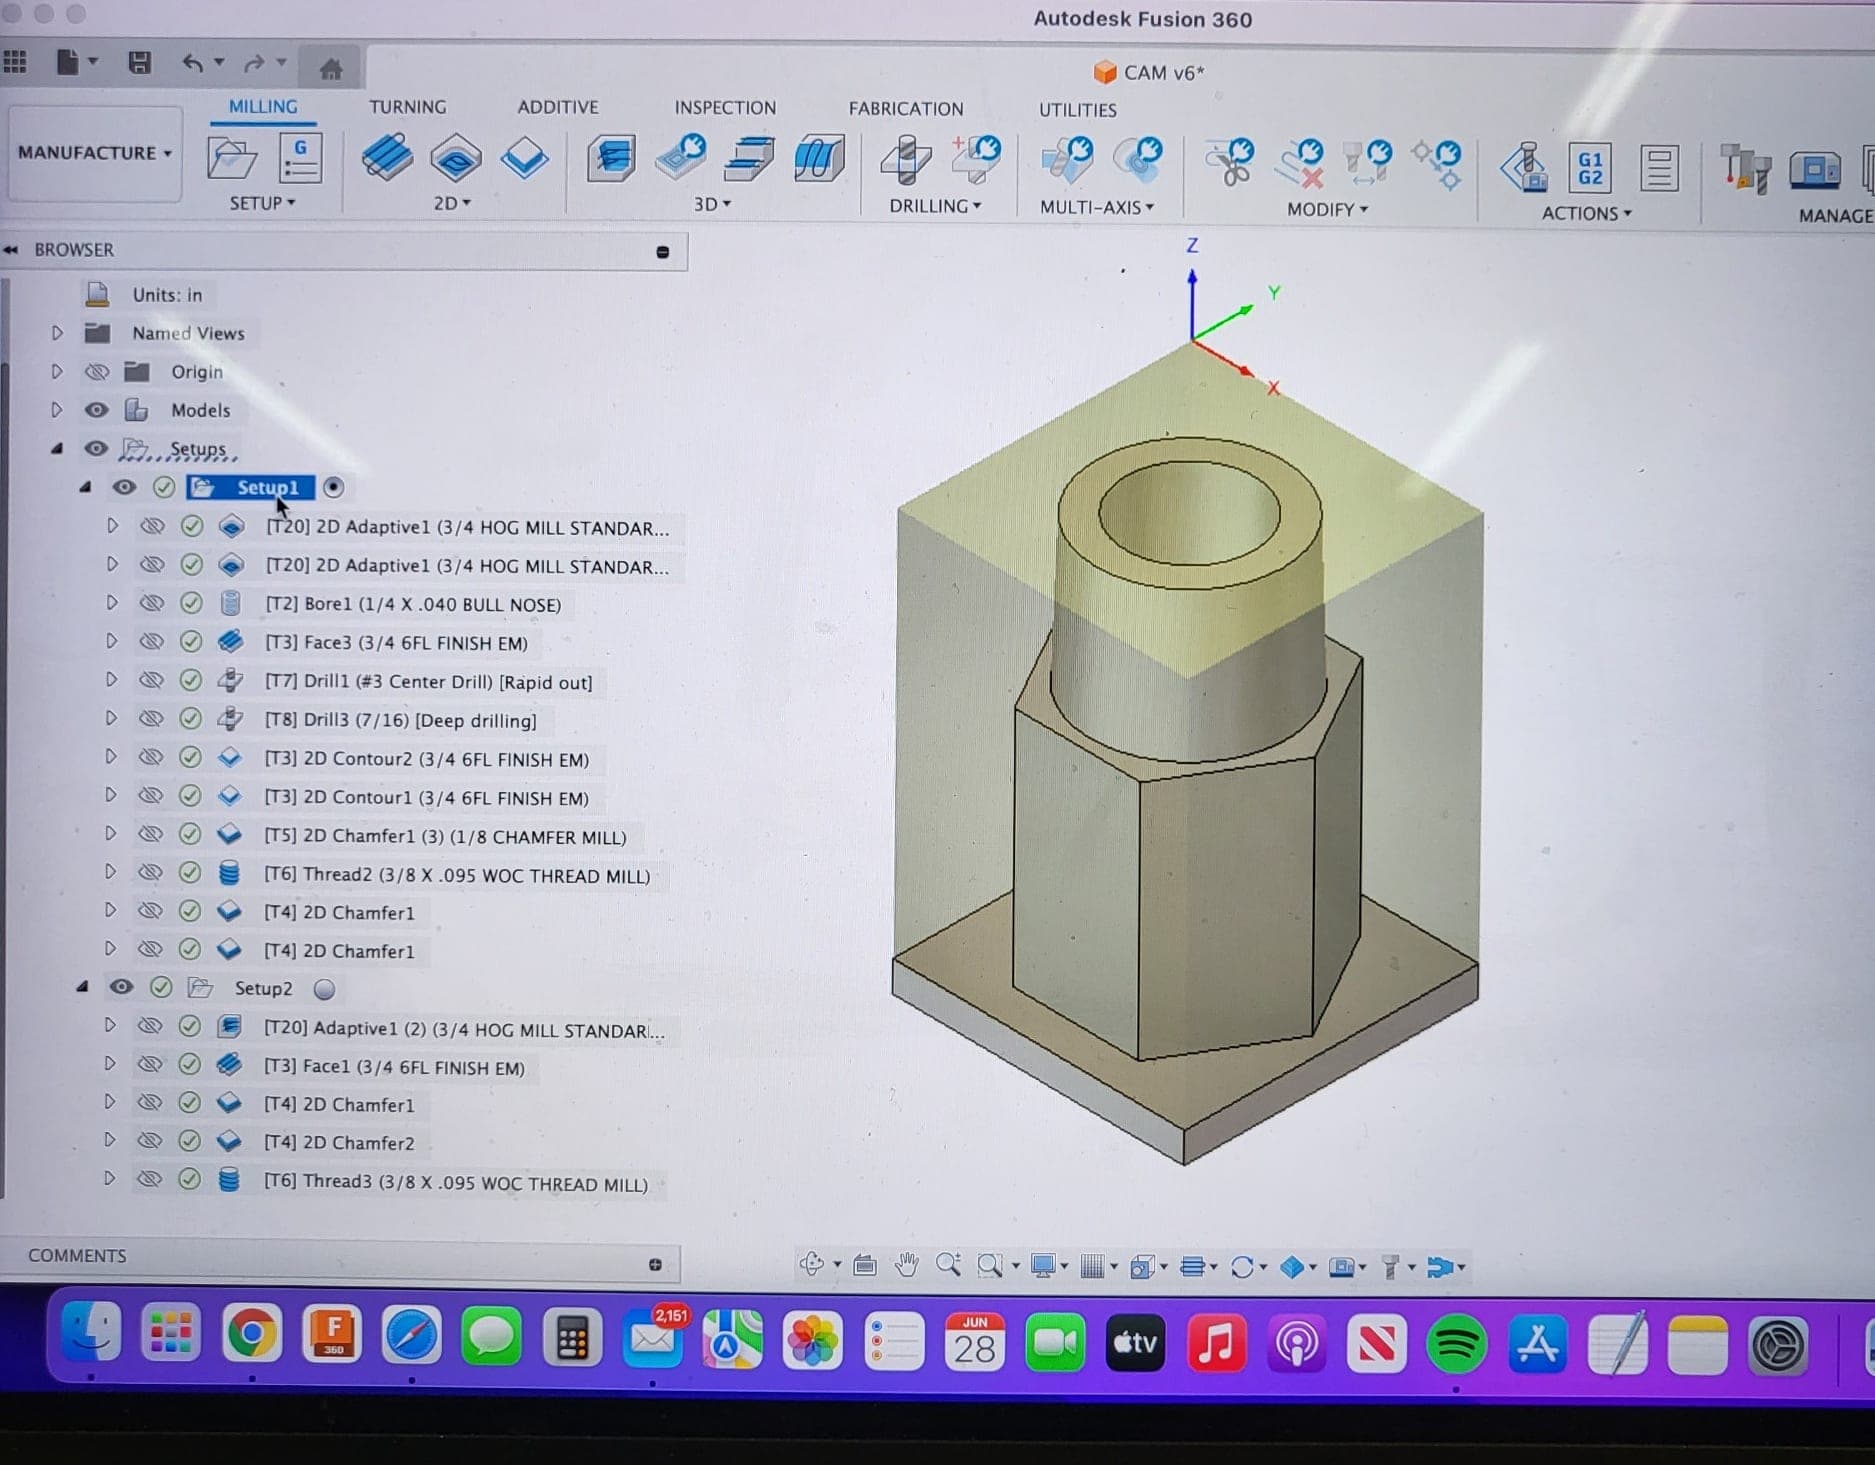
Task: Open Google Chrome from the dock
Action: click(252, 1334)
